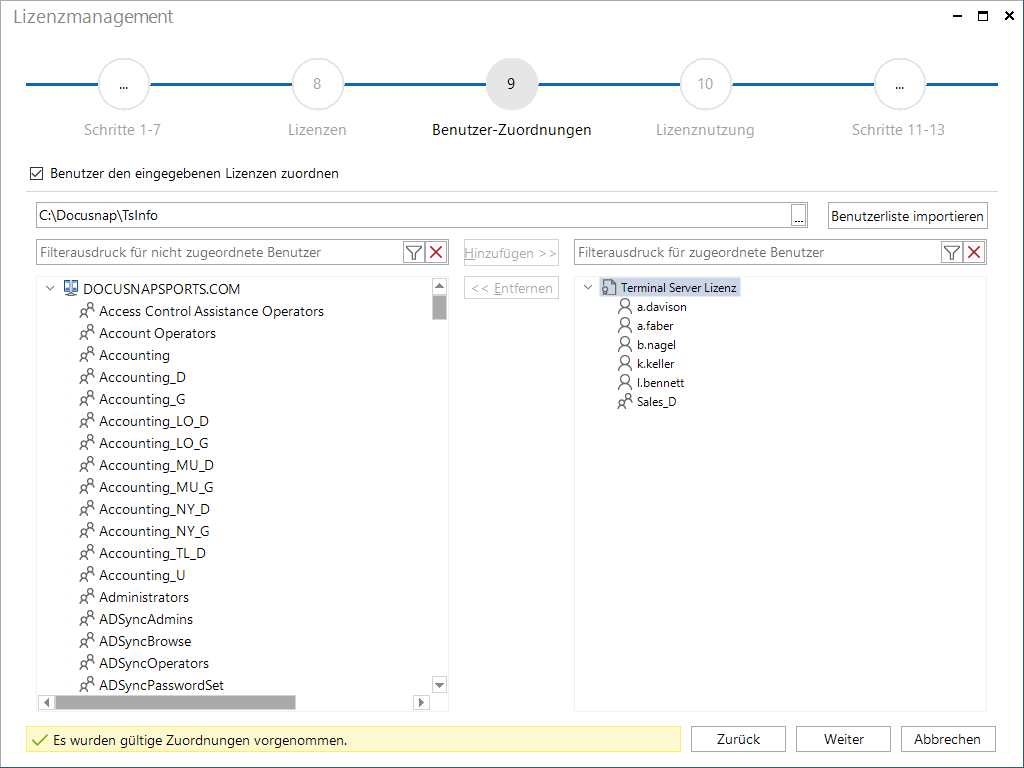1024x768 pixels.
Task: Click scroll down arrow of group list
Action: click(440, 685)
